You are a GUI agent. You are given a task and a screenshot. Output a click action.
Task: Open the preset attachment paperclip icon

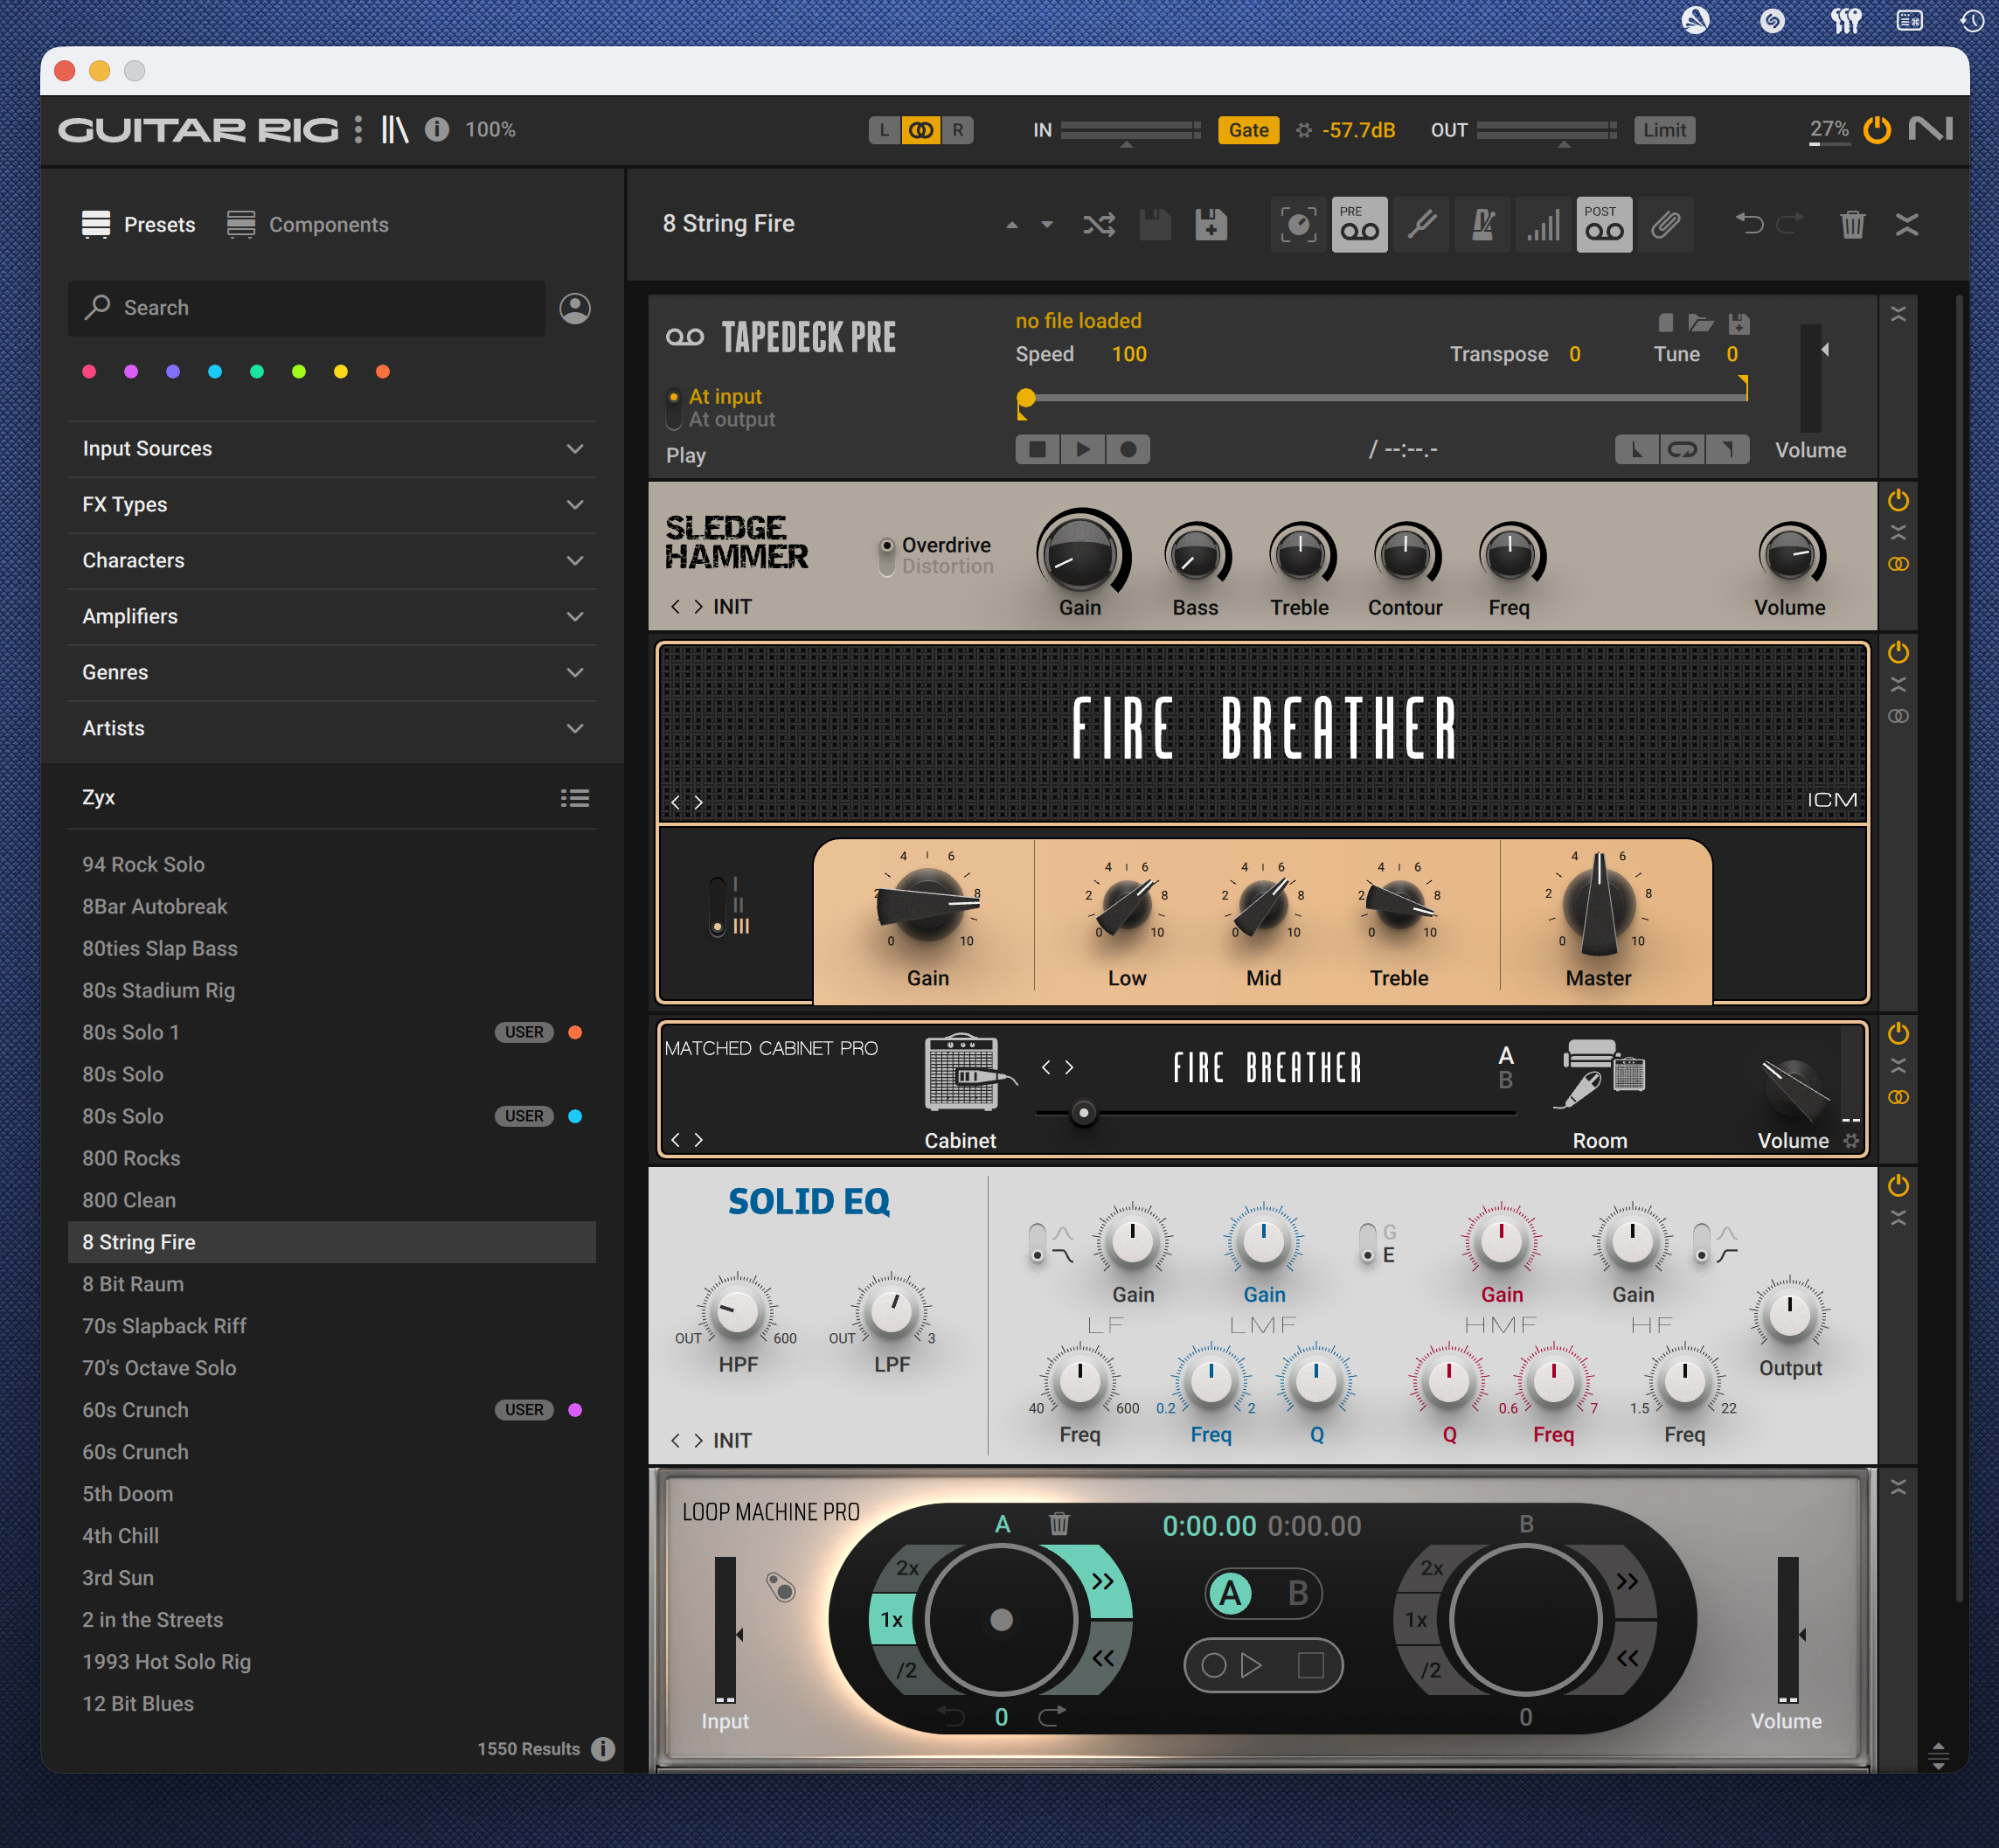click(x=1665, y=225)
